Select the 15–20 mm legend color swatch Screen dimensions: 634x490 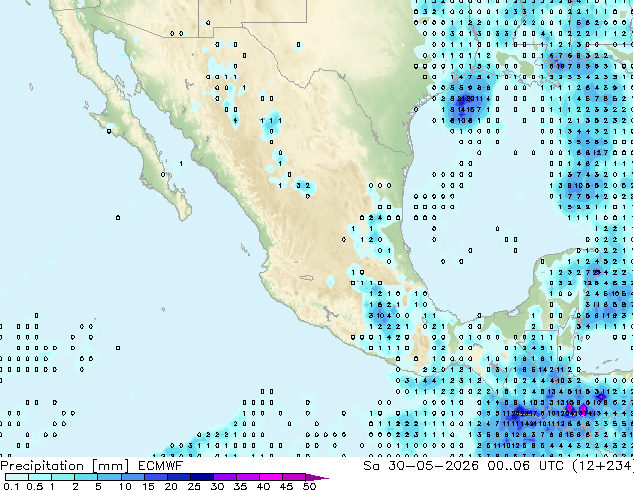pyautogui.click(x=155, y=477)
